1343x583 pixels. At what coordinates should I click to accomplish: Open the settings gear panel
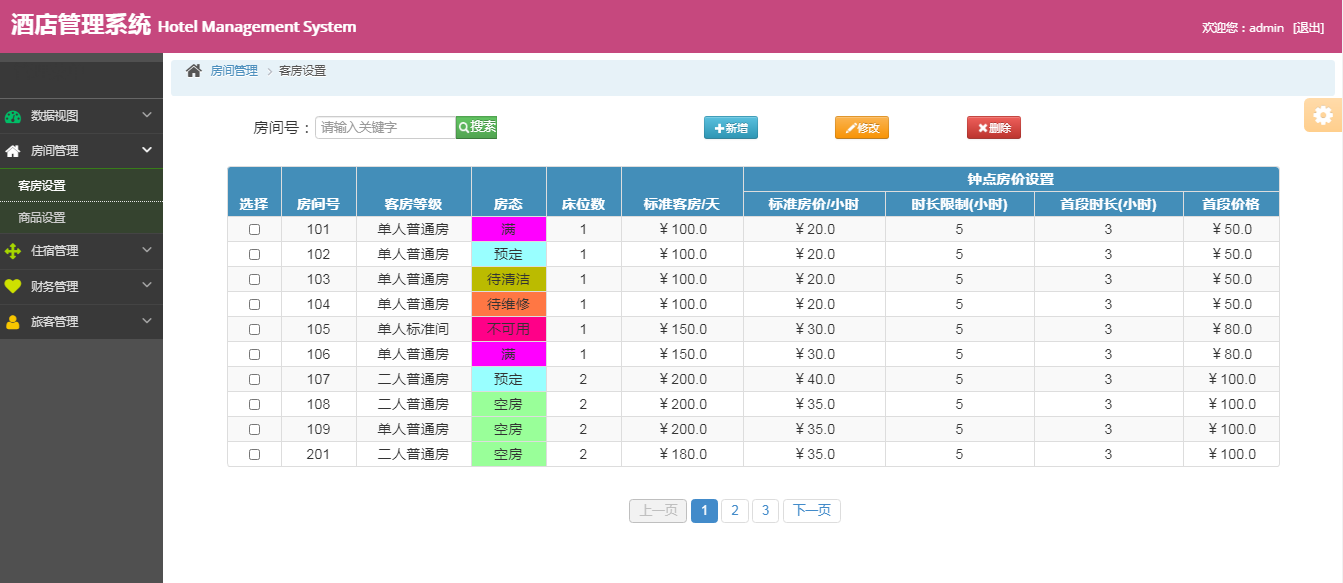1323,115
